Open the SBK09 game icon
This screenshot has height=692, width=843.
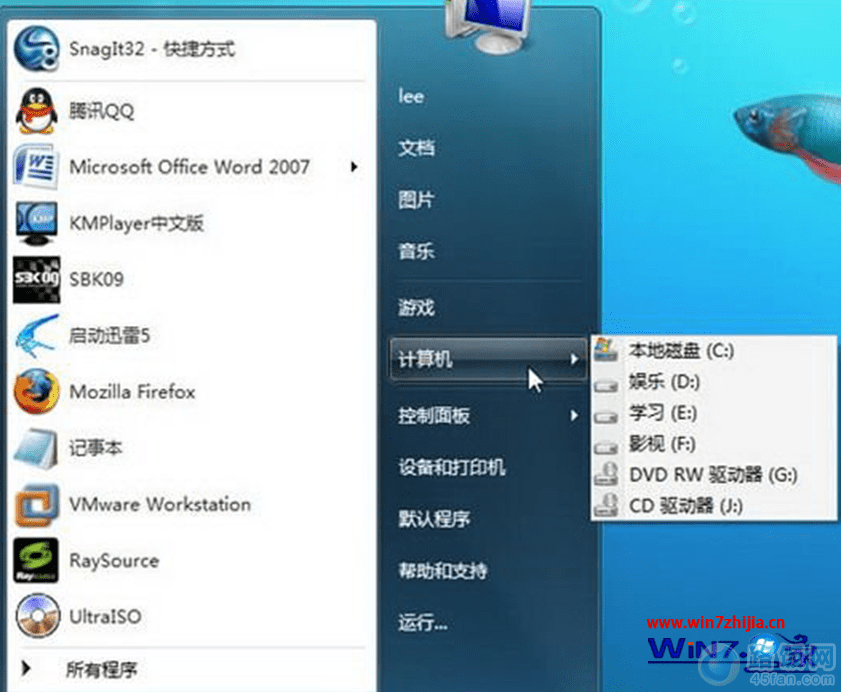(37, 280)
